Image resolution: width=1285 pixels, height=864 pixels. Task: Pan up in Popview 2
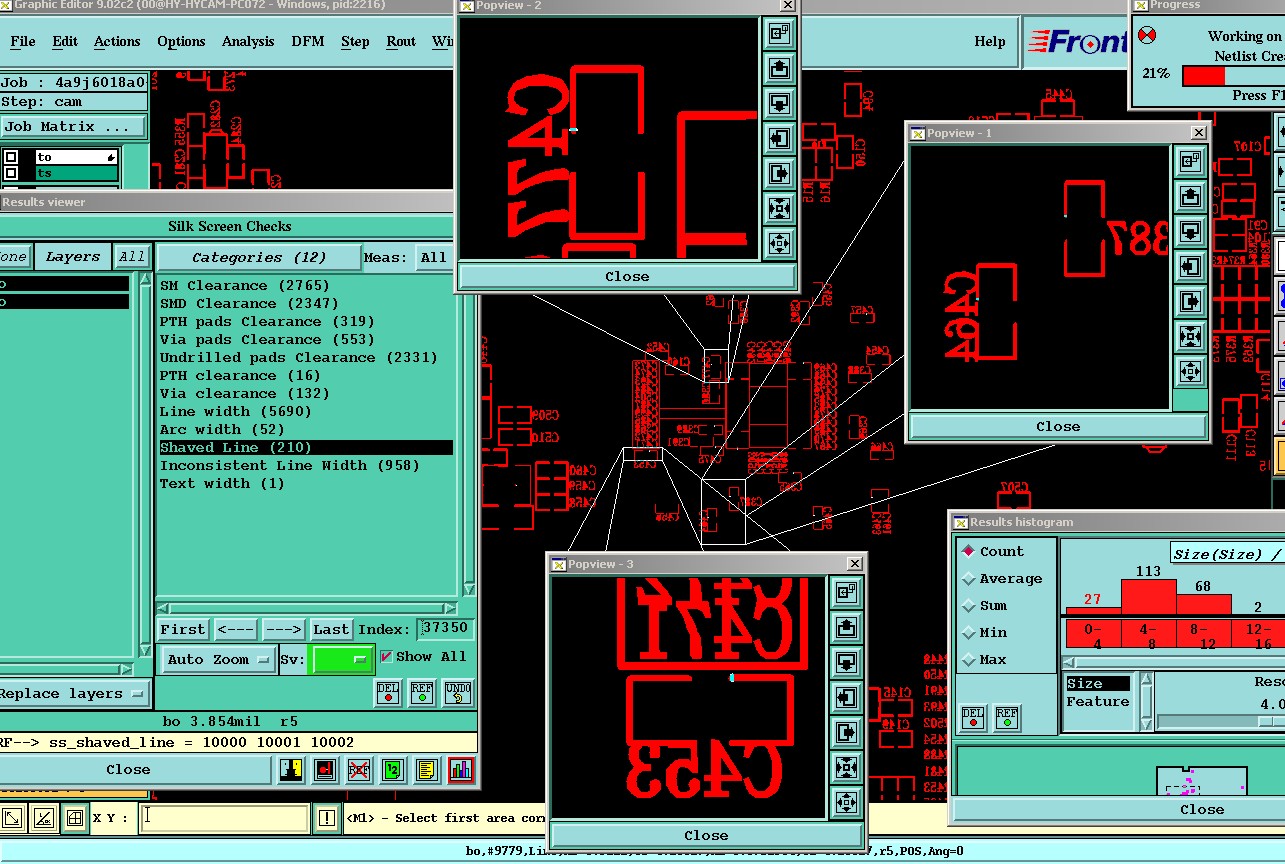779,68
